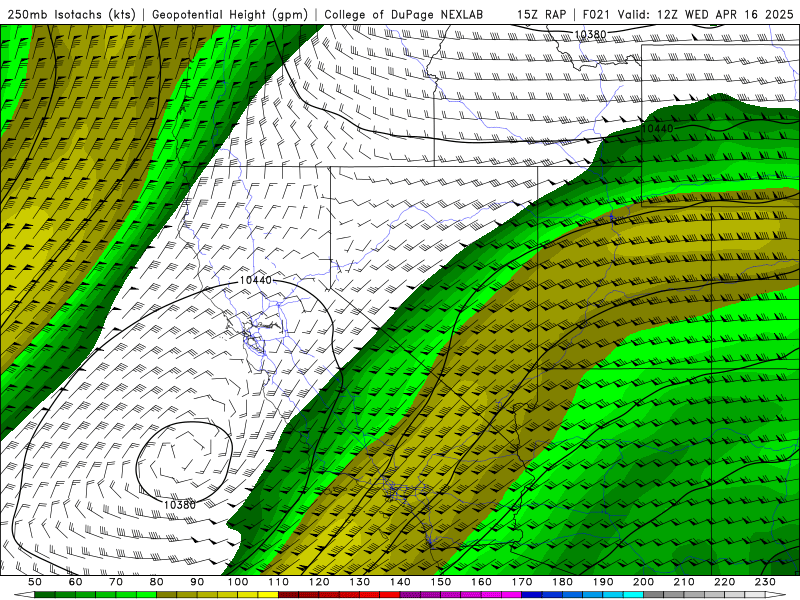Click the 150 label on the color scale

(x=441, y=582)
